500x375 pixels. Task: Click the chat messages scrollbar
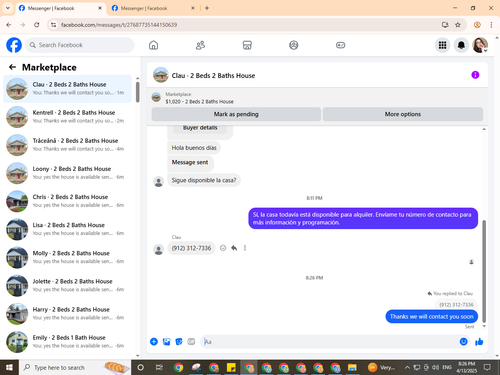click(x=484, y=271)
